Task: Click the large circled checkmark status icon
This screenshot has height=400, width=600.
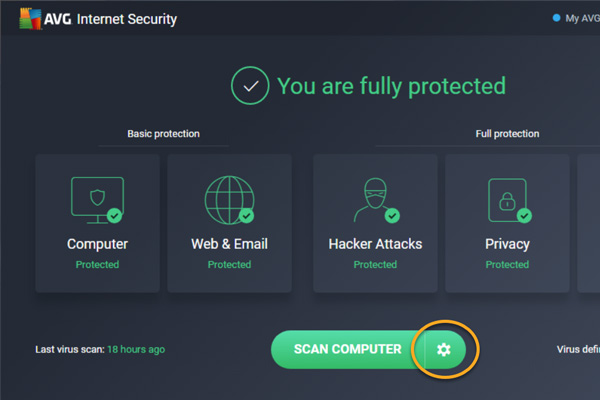Action: (x=250, y=85)
